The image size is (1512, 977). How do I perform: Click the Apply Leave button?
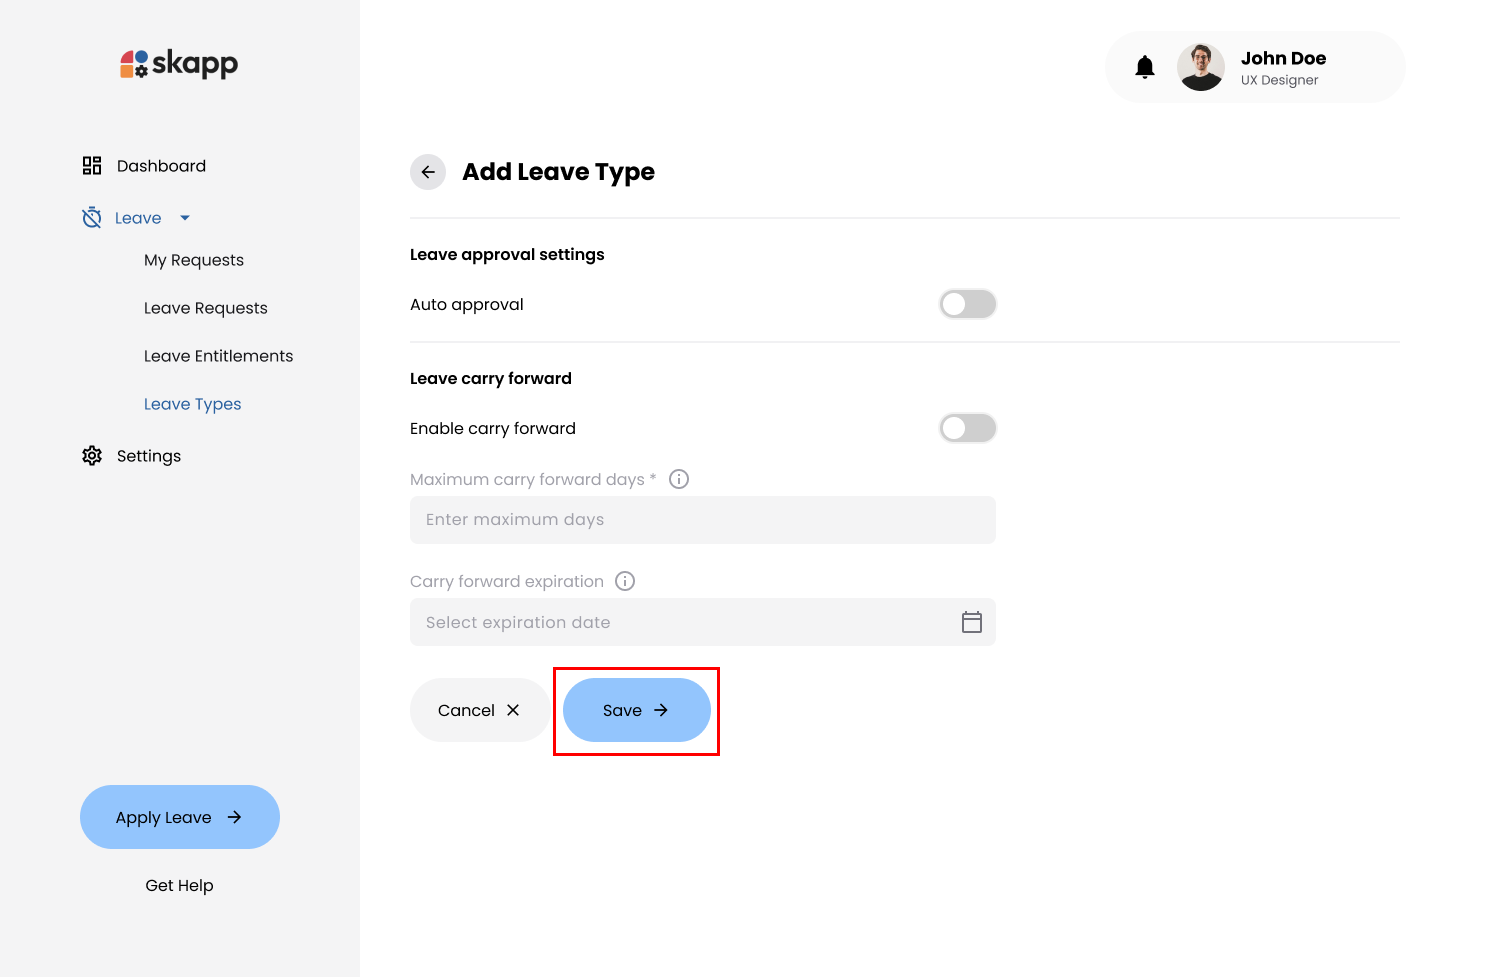coord(180,817)
